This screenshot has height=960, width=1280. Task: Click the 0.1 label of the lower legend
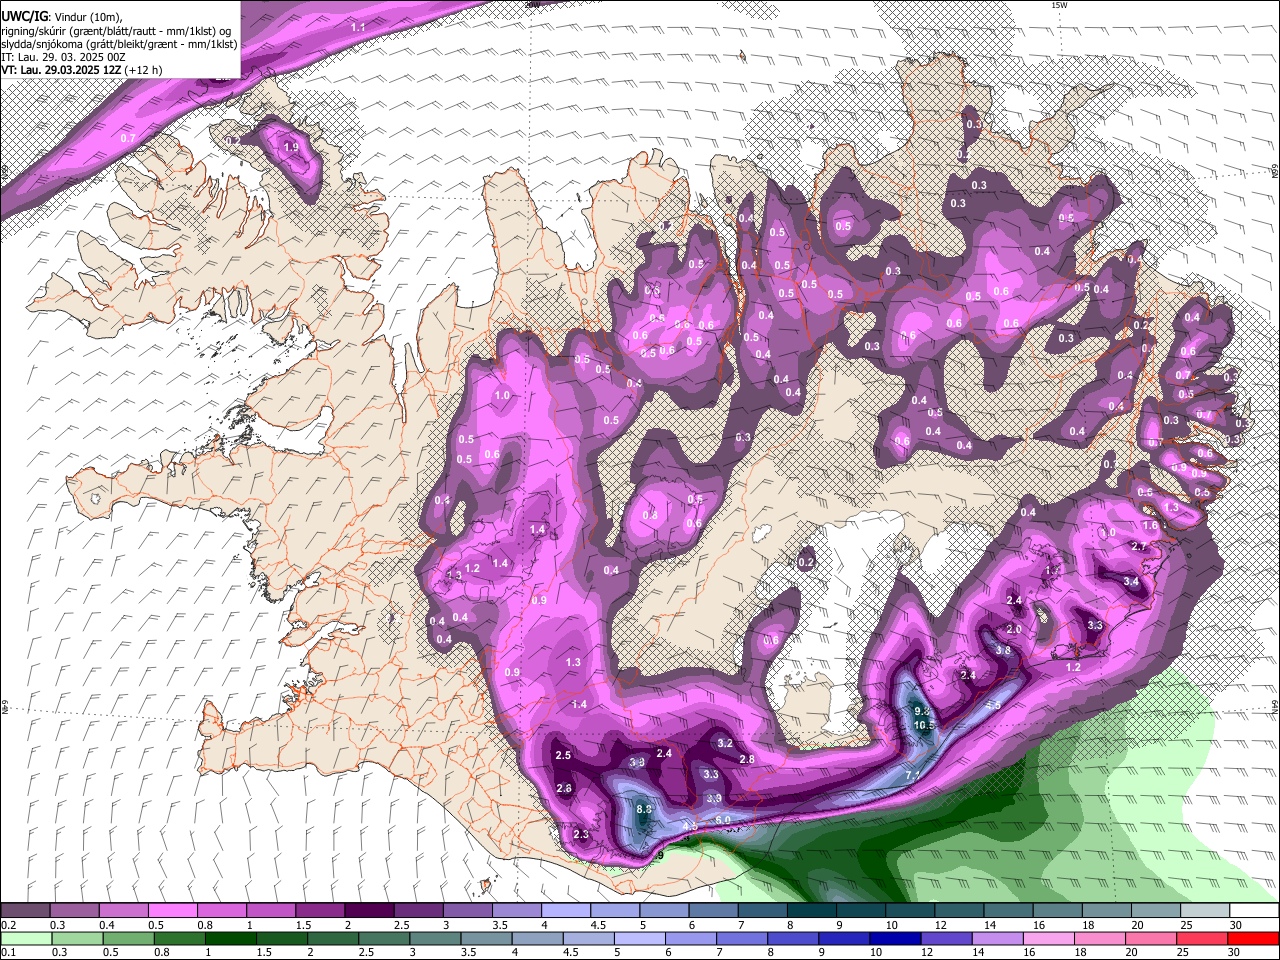tap(8, 952)
